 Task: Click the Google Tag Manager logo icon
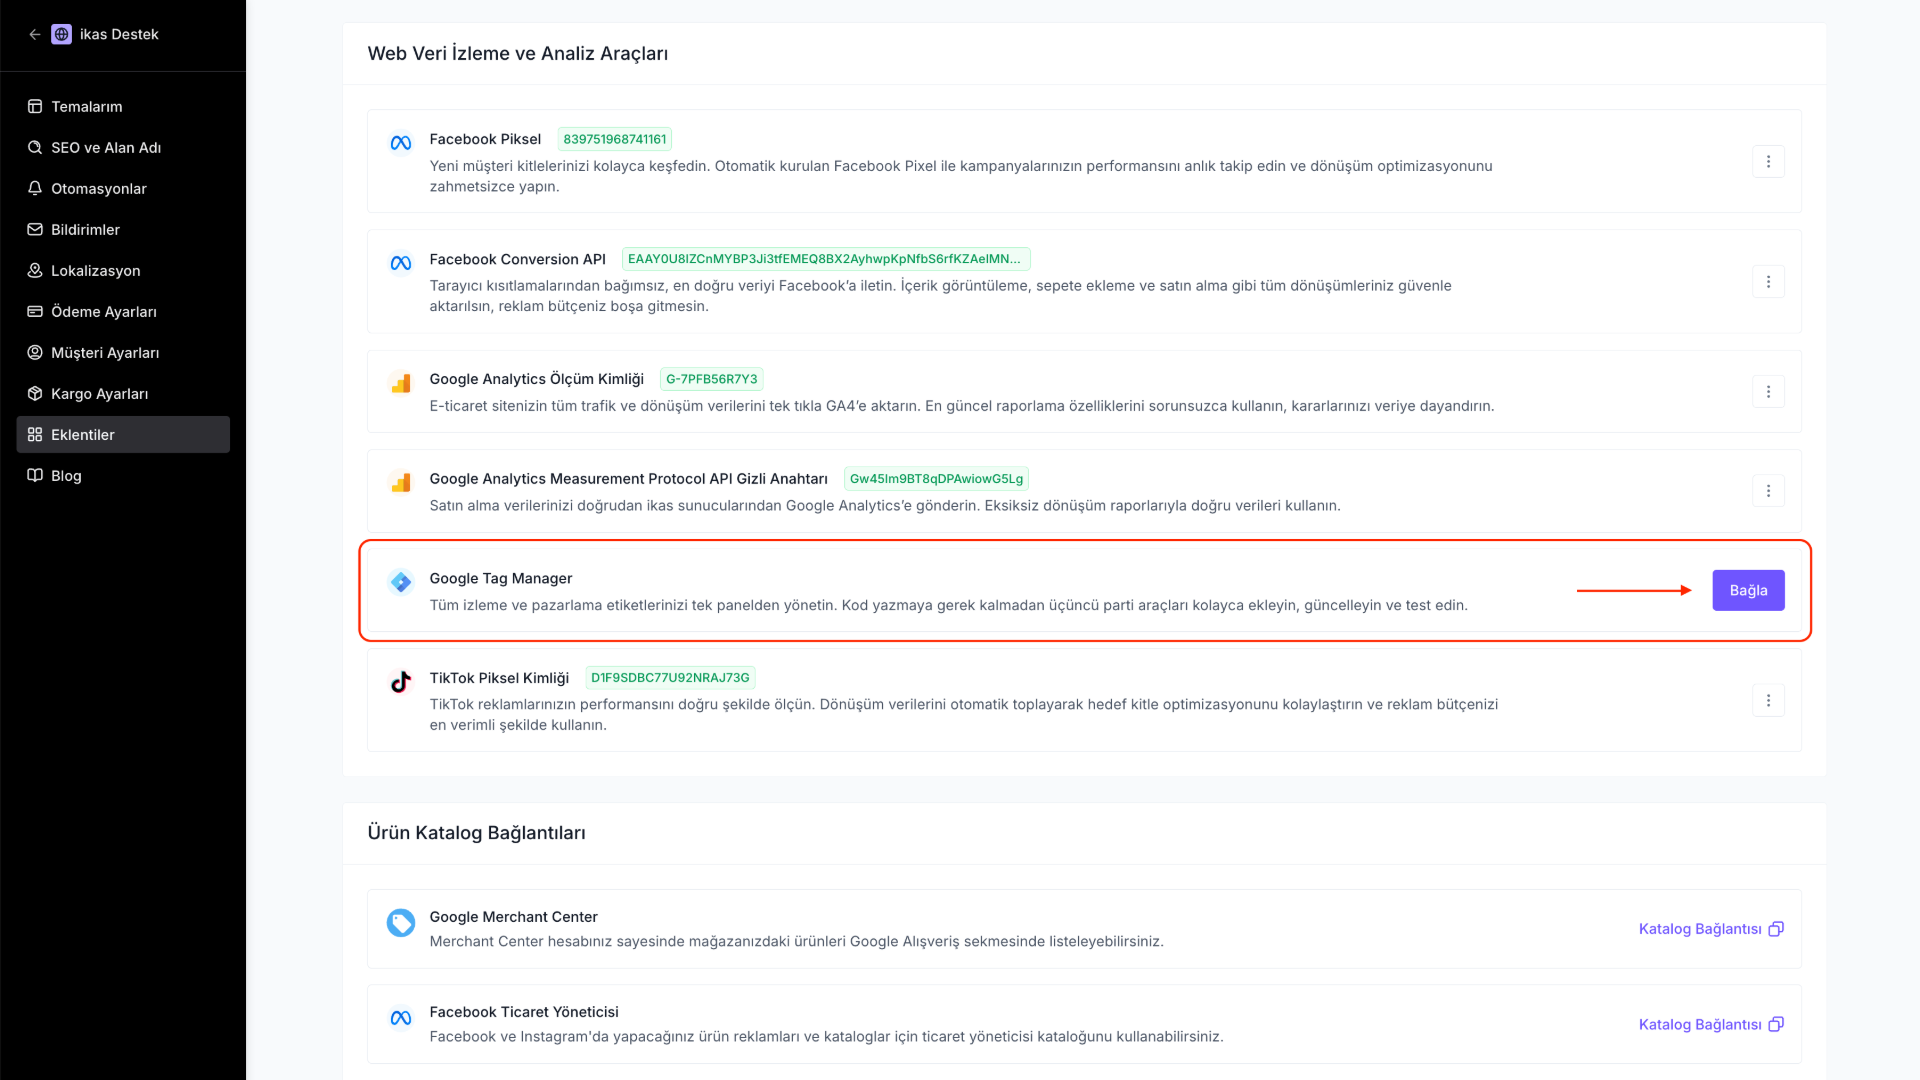[401, 582]
